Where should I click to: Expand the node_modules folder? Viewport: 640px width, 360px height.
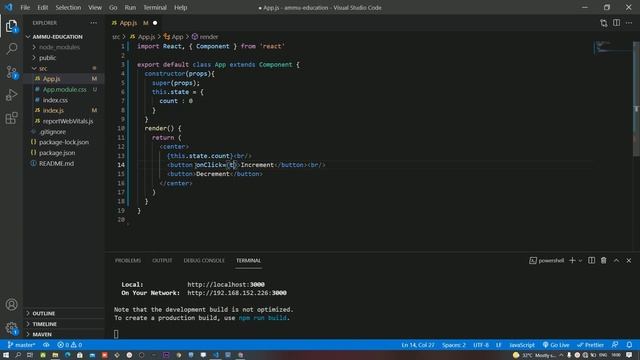[59, 47]
